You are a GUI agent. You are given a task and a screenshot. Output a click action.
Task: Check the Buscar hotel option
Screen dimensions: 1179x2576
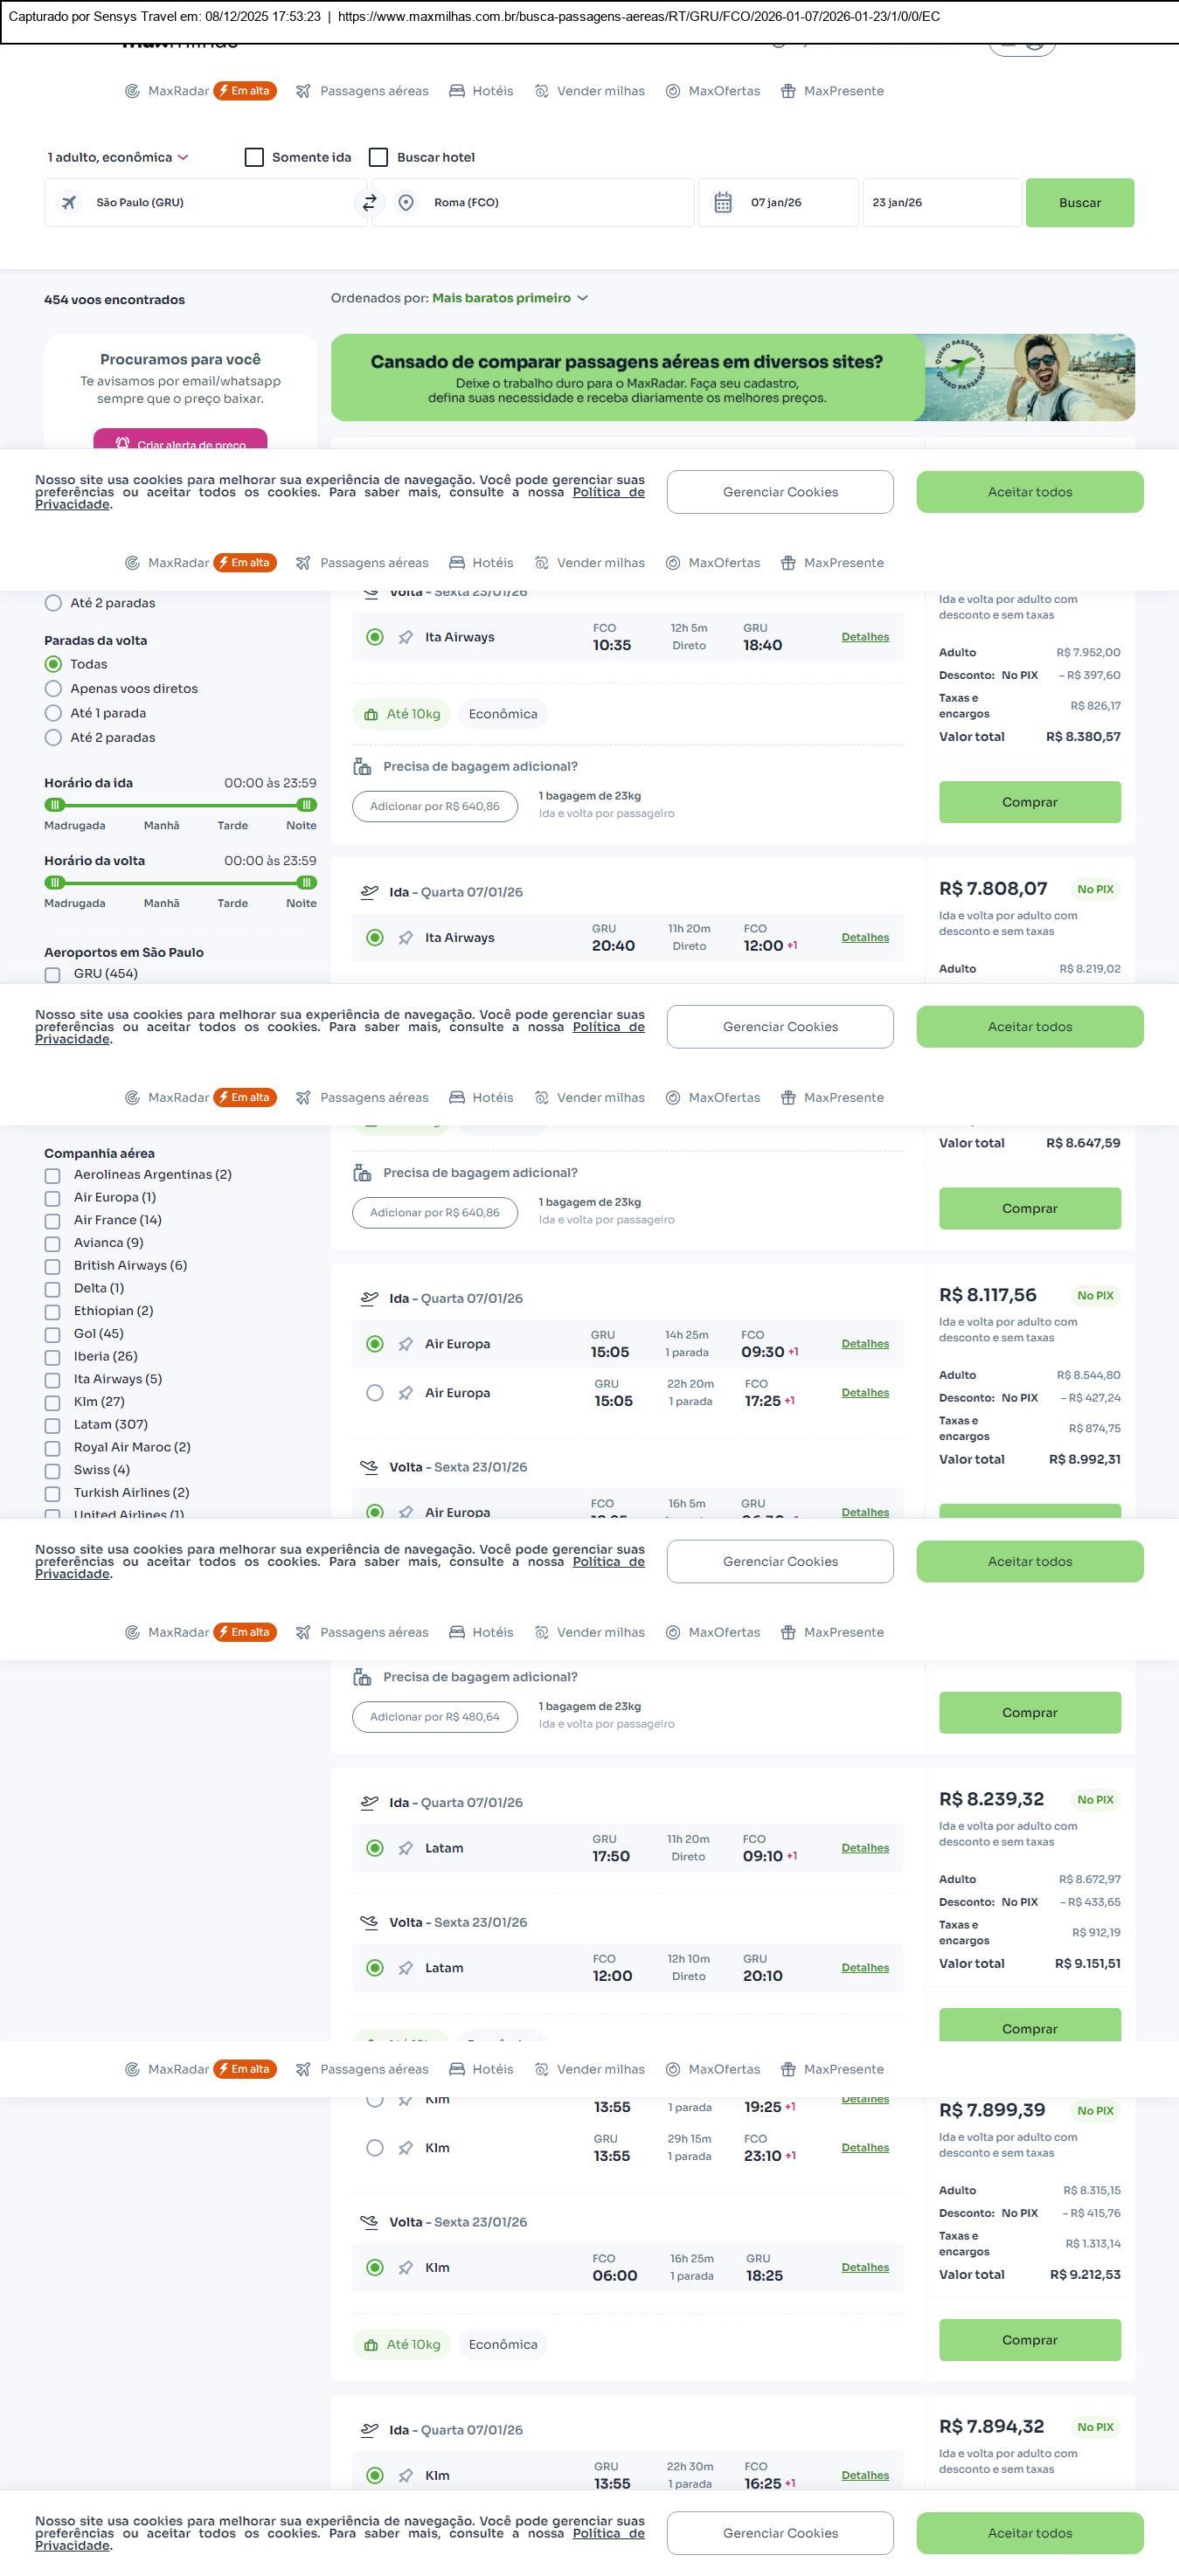pos(378,158)
